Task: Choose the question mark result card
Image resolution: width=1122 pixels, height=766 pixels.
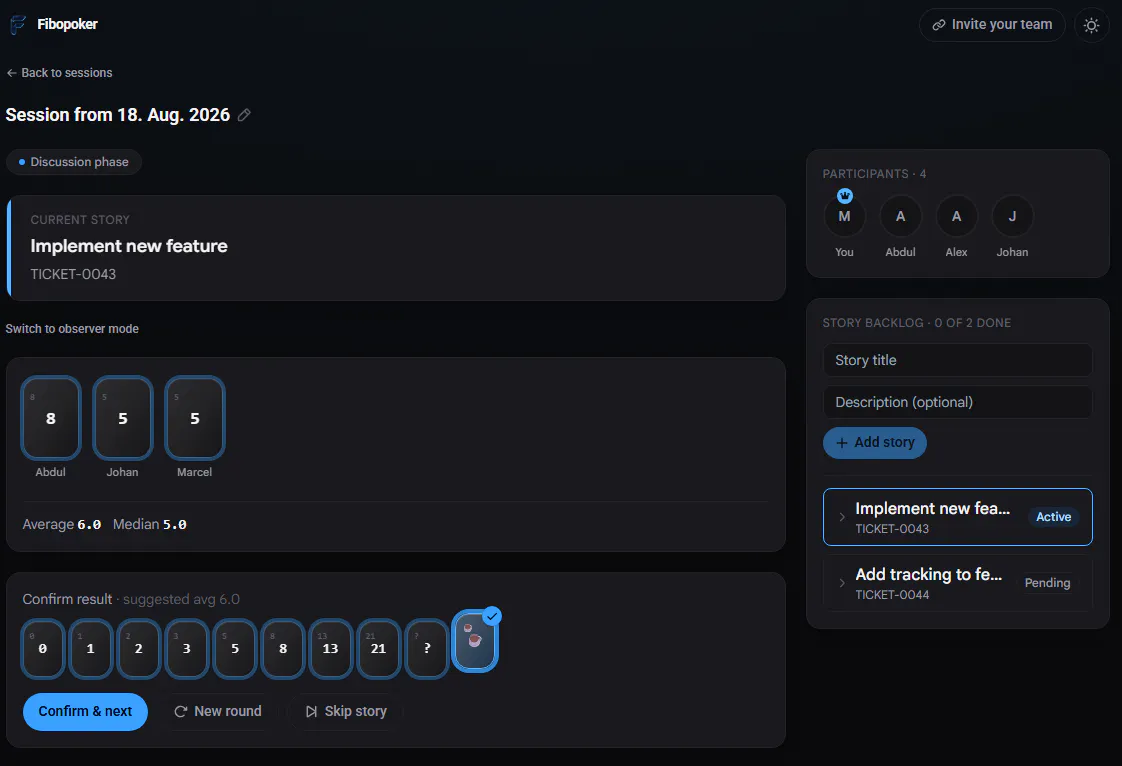Action: coord(426,649)
